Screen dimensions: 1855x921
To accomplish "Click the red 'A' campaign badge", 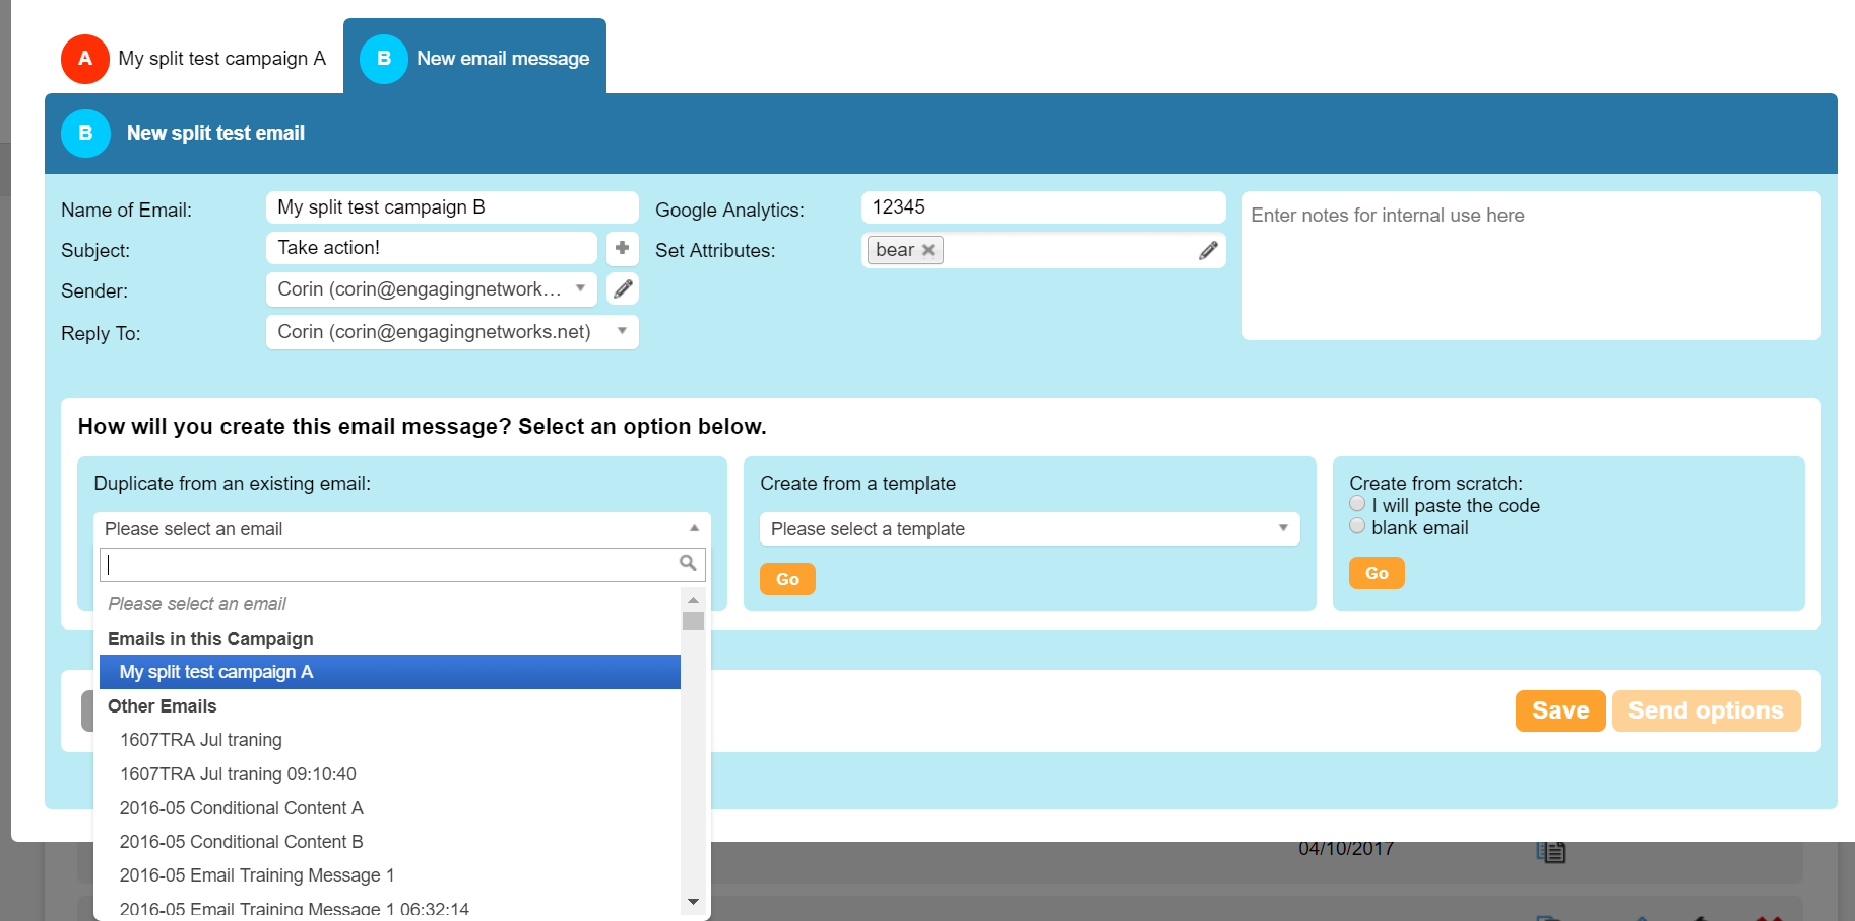I will point(85,58).
